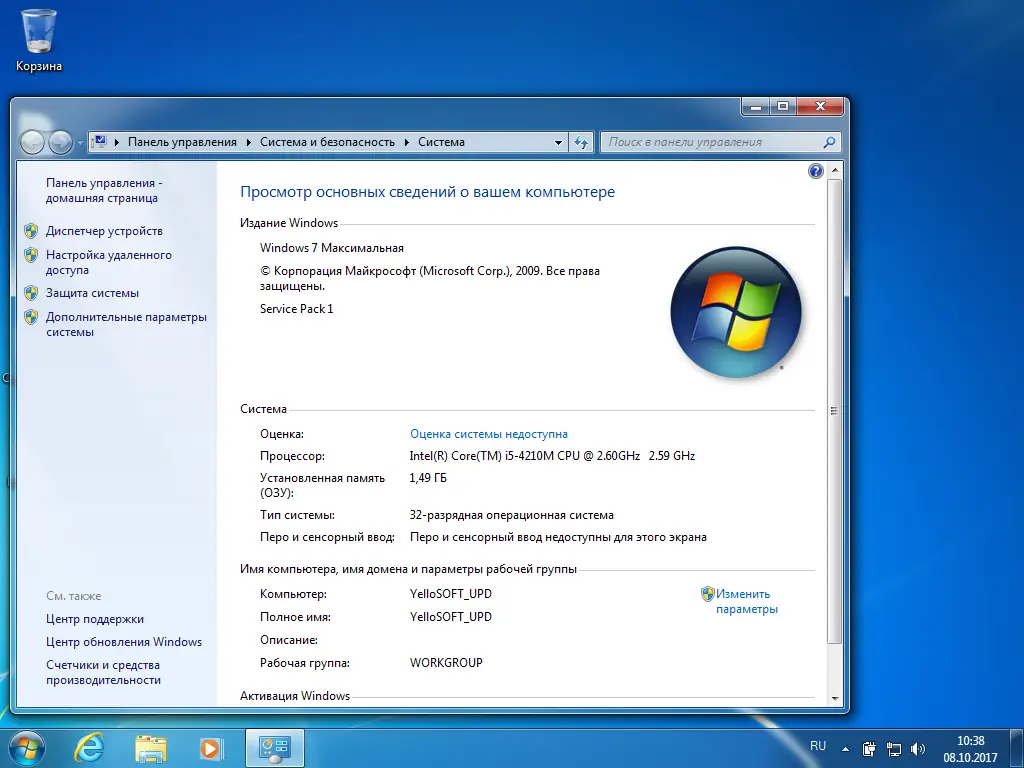This screenshot has width=1024, height=768.
Task: Expand the arrow after Панель управления breadcrumb
Action: click(x=249, y=142)
